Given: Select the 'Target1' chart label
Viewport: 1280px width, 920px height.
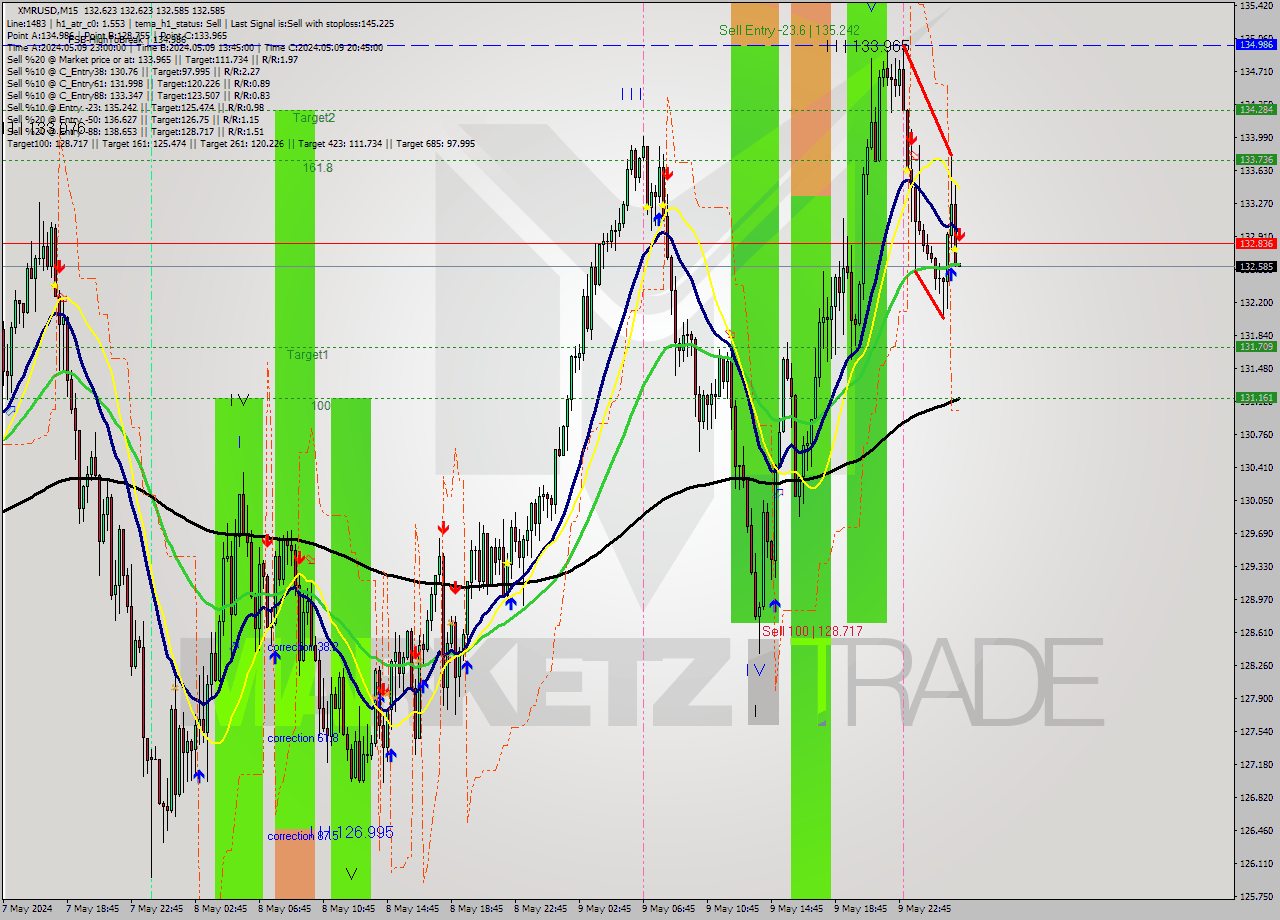Looking at the screenshot, I should [307, 355].
